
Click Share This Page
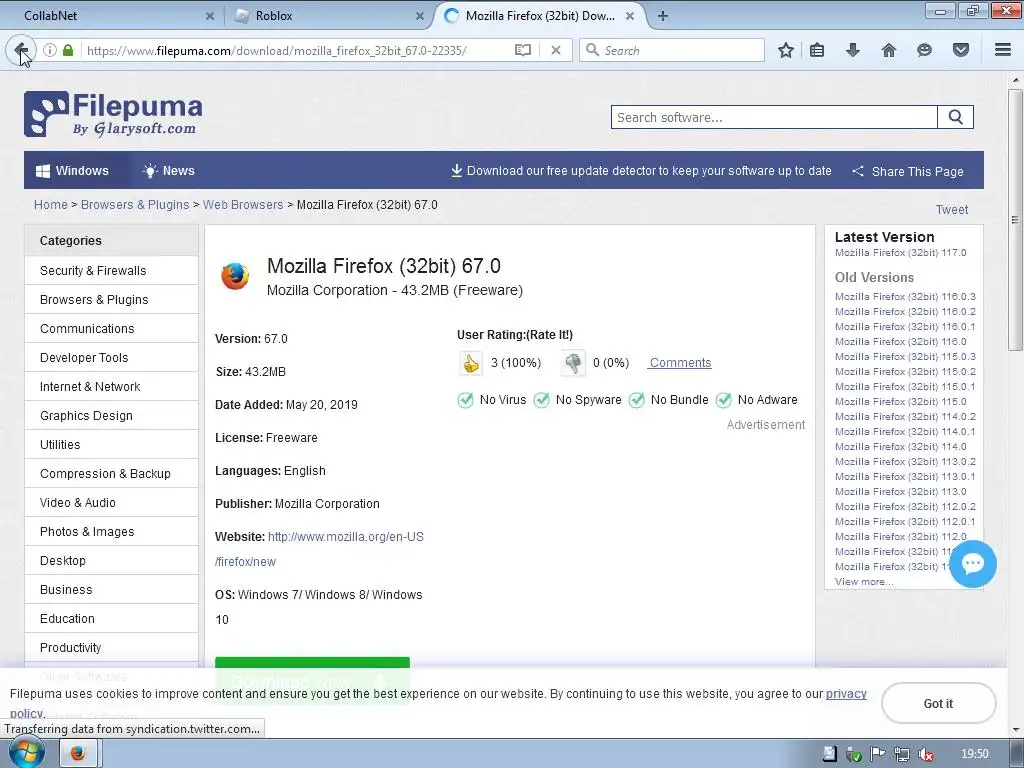(908, 171)
